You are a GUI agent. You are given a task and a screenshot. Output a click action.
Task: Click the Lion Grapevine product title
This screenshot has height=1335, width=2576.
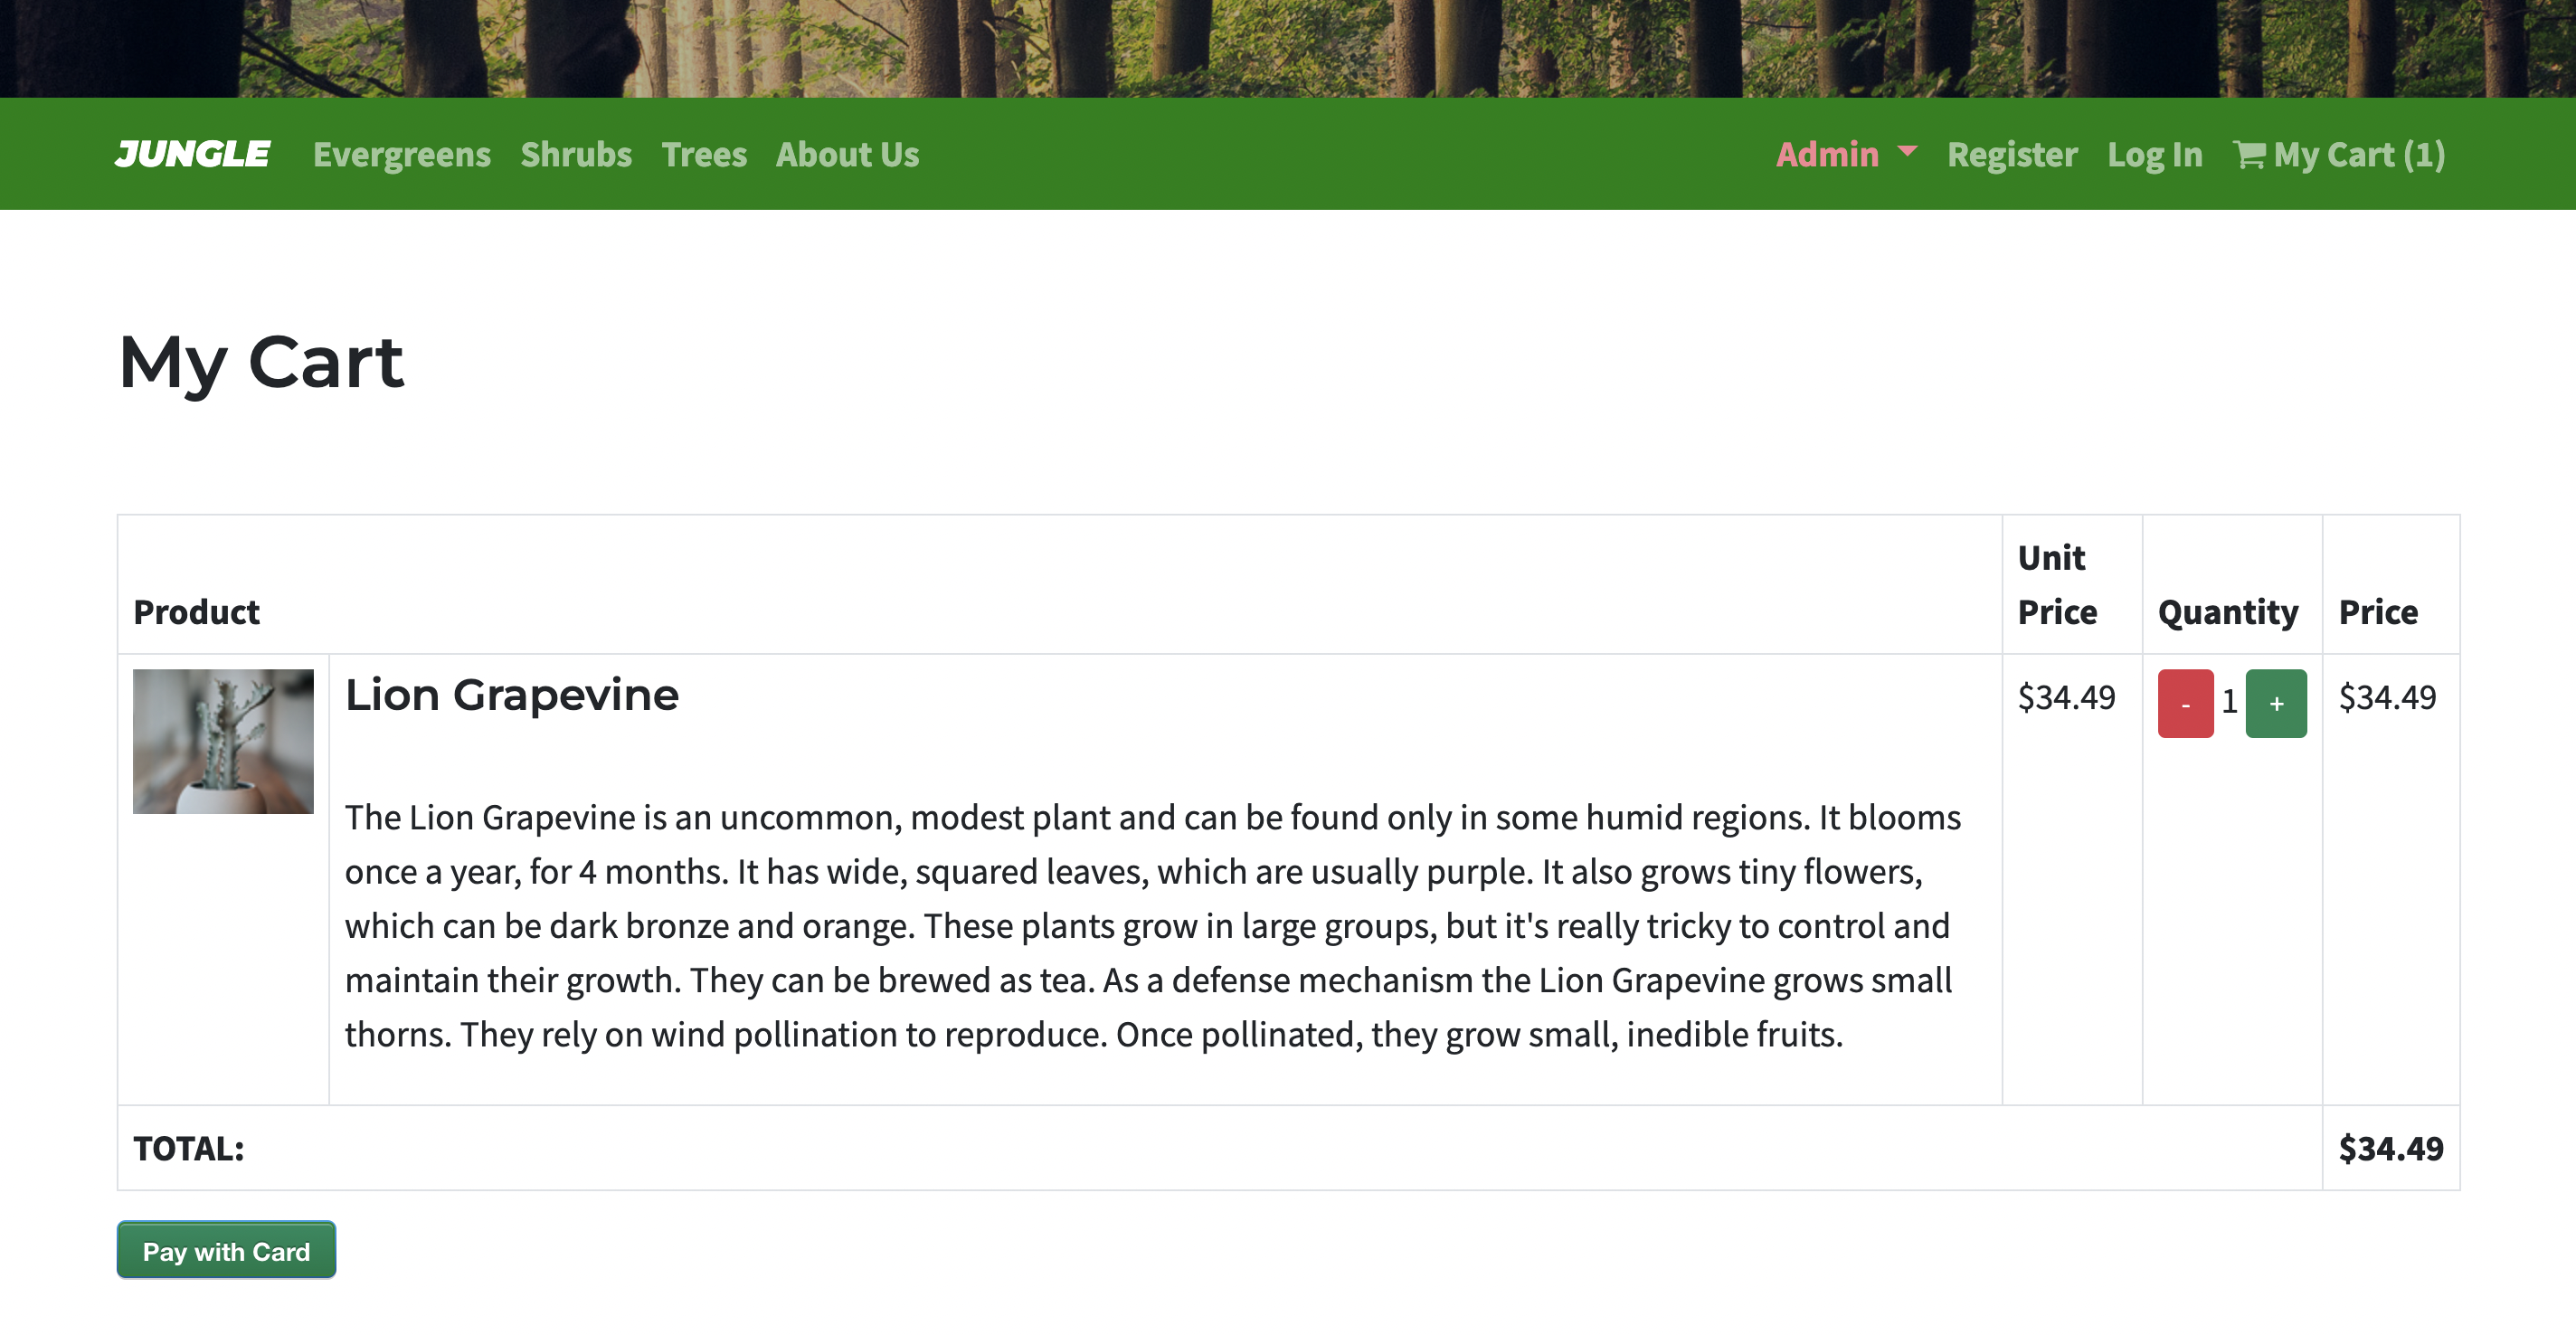point(511,694)
